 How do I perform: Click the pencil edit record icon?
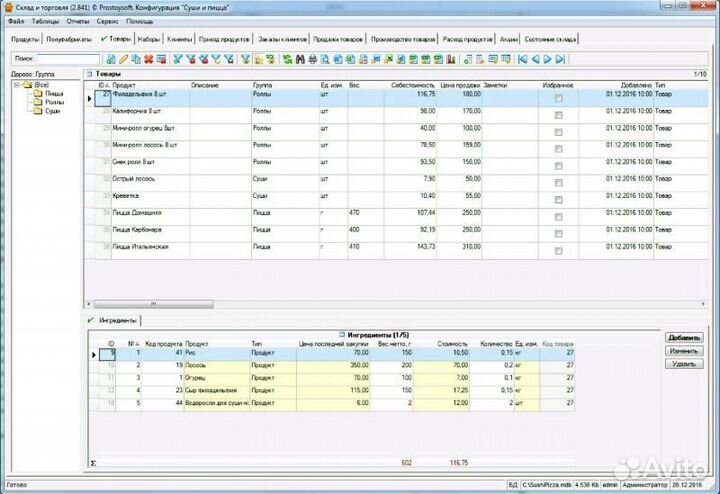point(123,60)
